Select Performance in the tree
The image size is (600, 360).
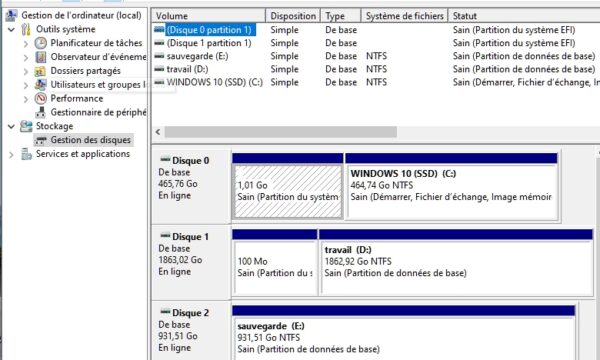pos(77,98)
